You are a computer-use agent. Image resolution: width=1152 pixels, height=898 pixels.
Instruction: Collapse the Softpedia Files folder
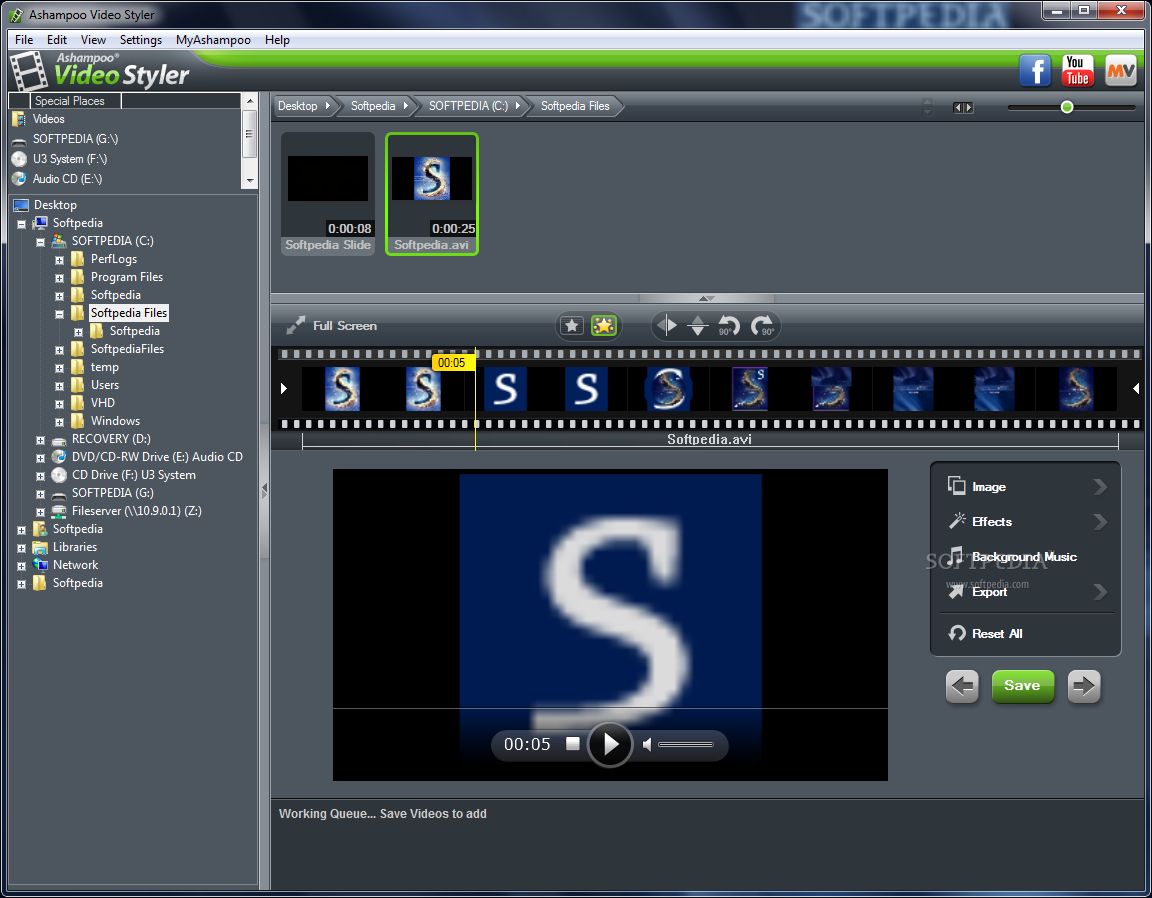60,314
